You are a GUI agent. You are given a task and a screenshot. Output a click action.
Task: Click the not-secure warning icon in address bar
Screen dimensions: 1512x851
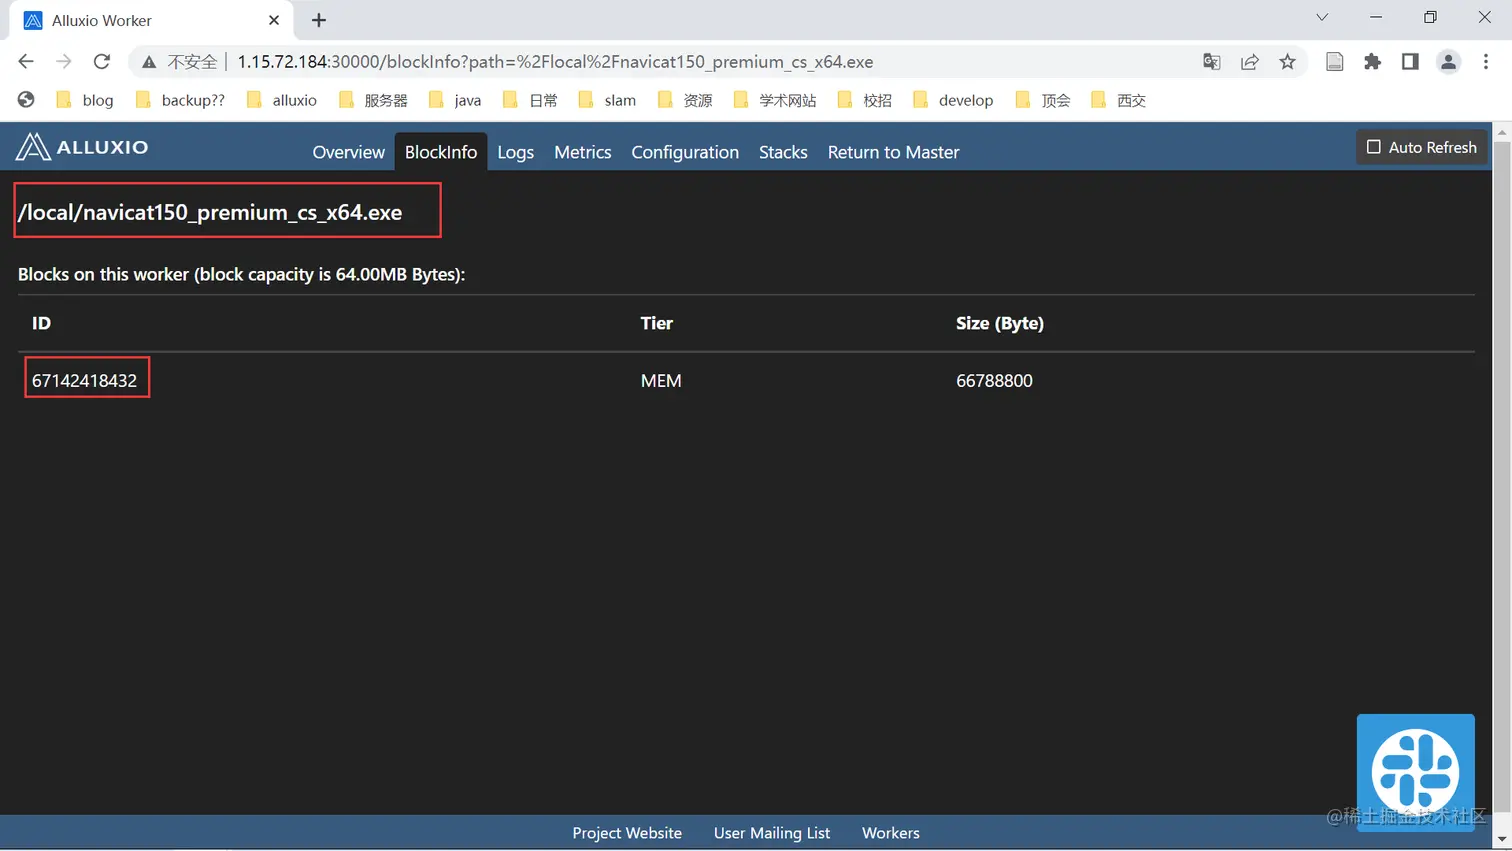coord(149,62)
